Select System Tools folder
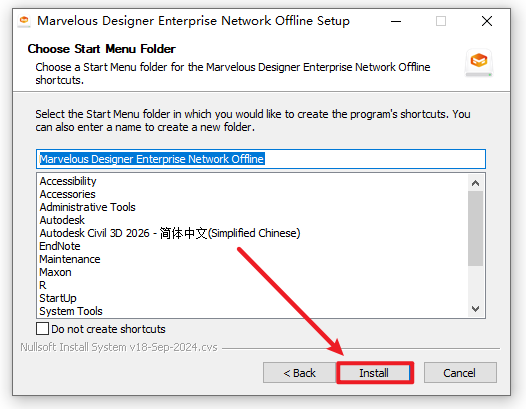The image size is (526, 409). (71, 311)
